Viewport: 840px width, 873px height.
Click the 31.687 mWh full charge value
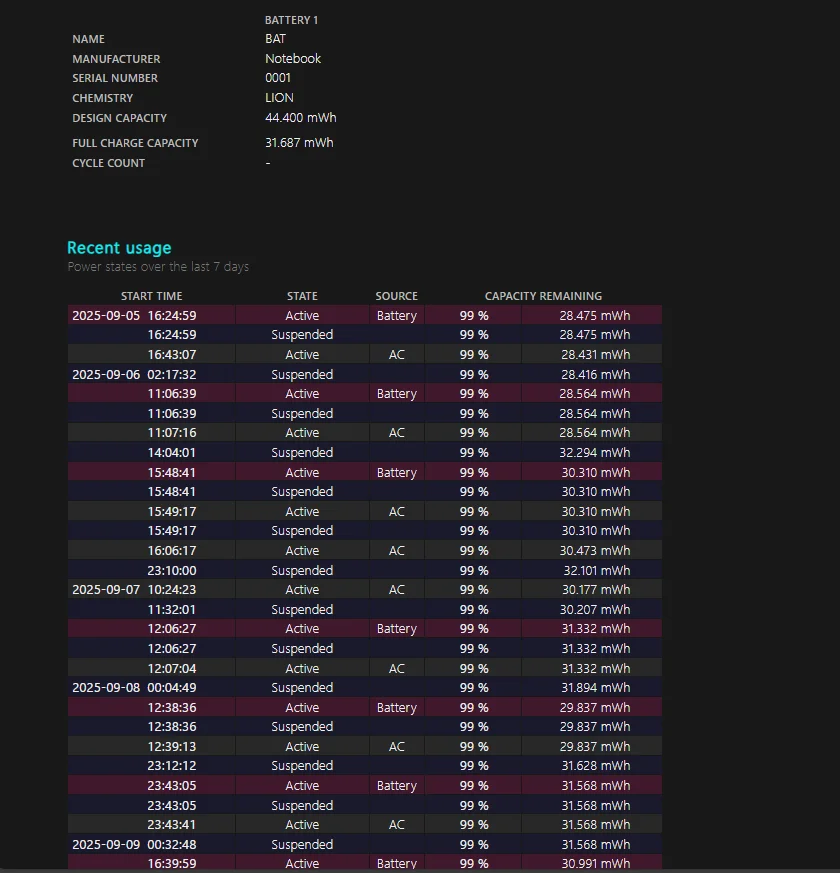299,143
